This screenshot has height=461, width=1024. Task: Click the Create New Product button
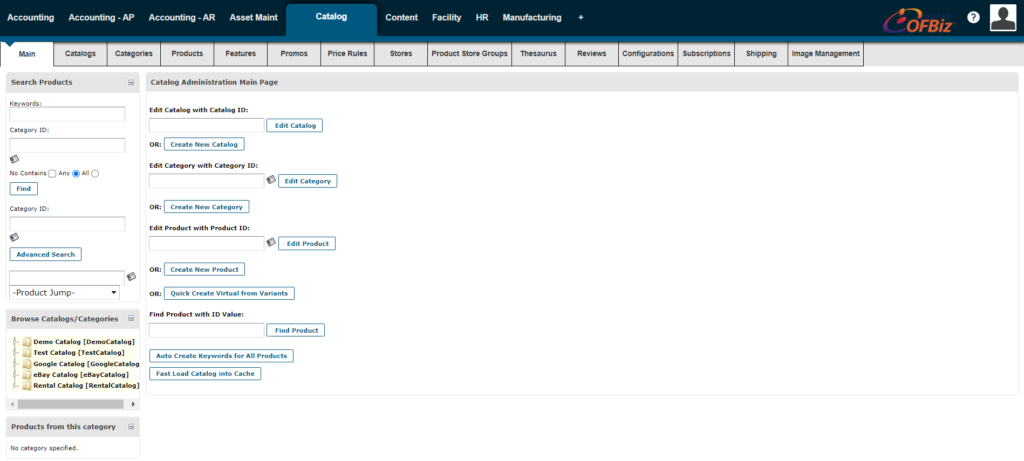[x=204, y=269]
